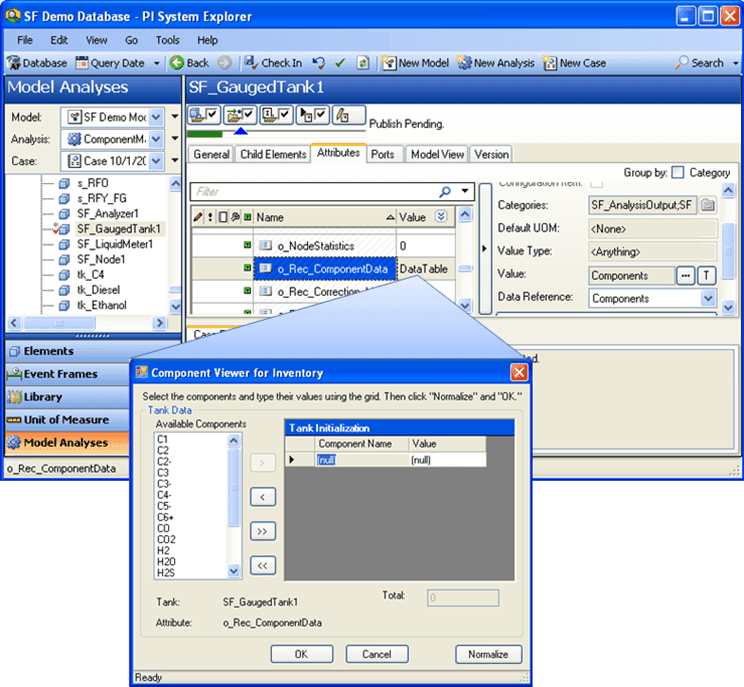The width and height of the screenshot is (744, 687).
Task: Open Categories browse folder icon
Action: click(x=708, y=205)
